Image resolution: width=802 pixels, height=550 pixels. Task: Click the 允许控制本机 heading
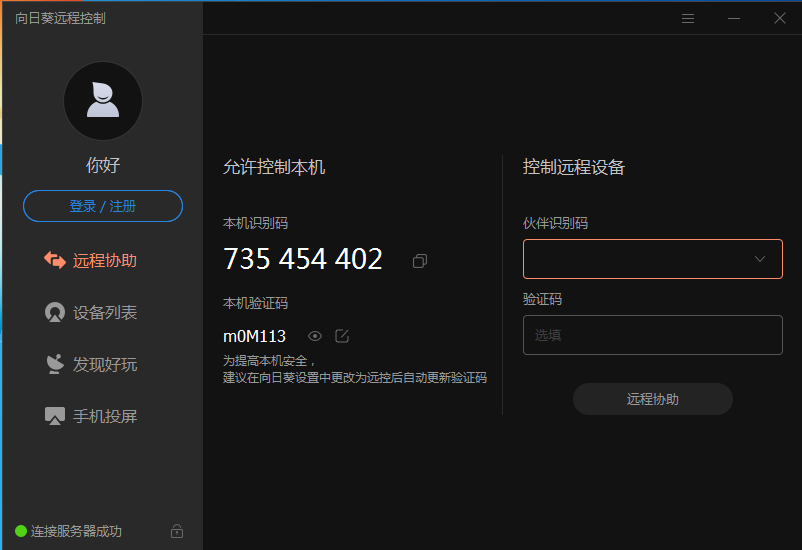tap(274, 167)
